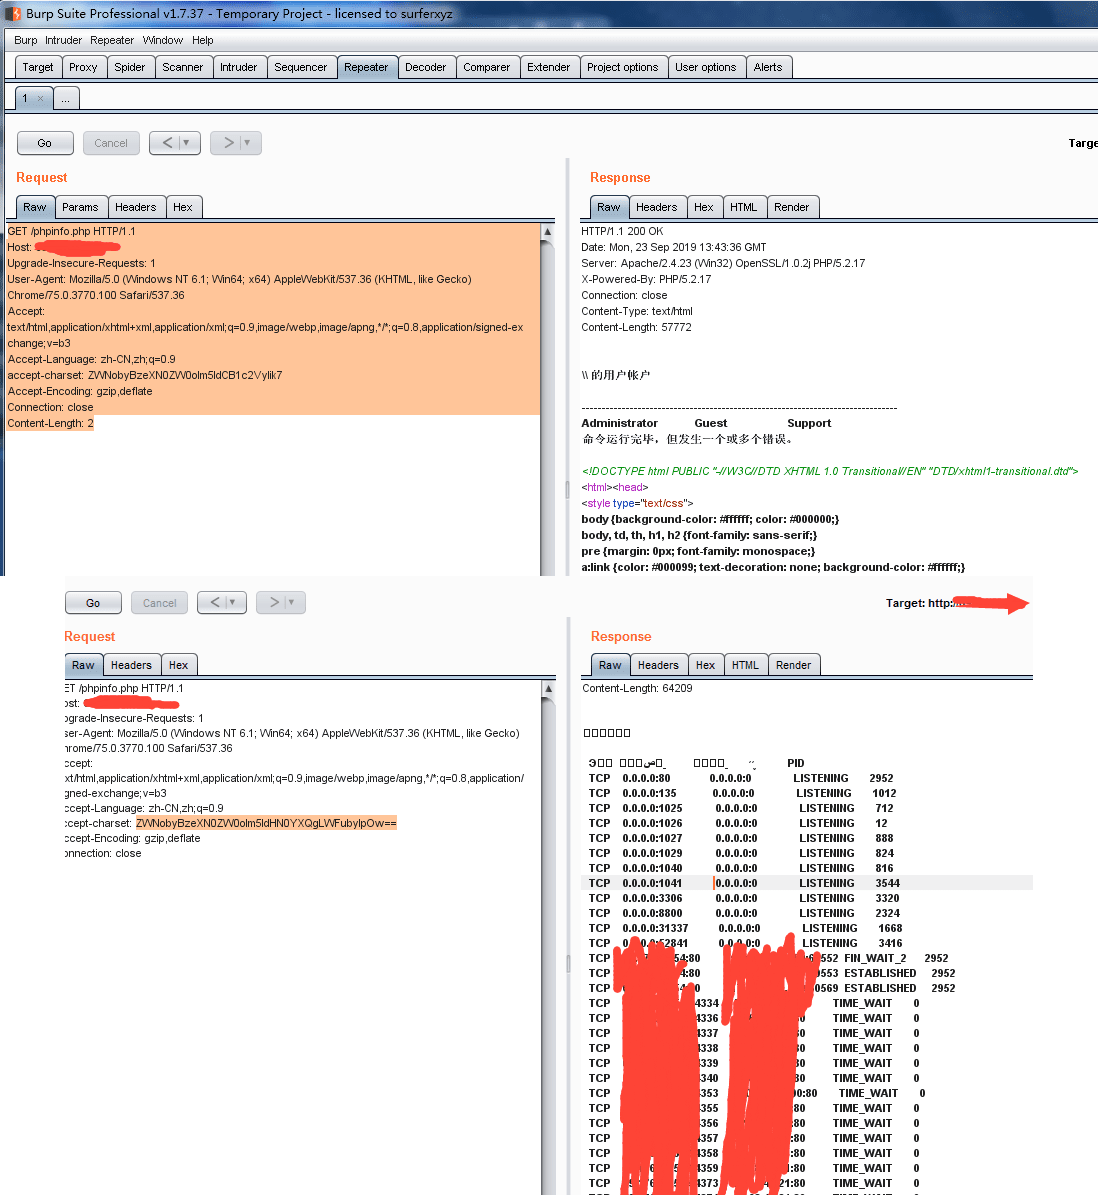Click the back history arrow beside the topmost Cancel button
The image size is (1098, 1195).
(167, 143)
